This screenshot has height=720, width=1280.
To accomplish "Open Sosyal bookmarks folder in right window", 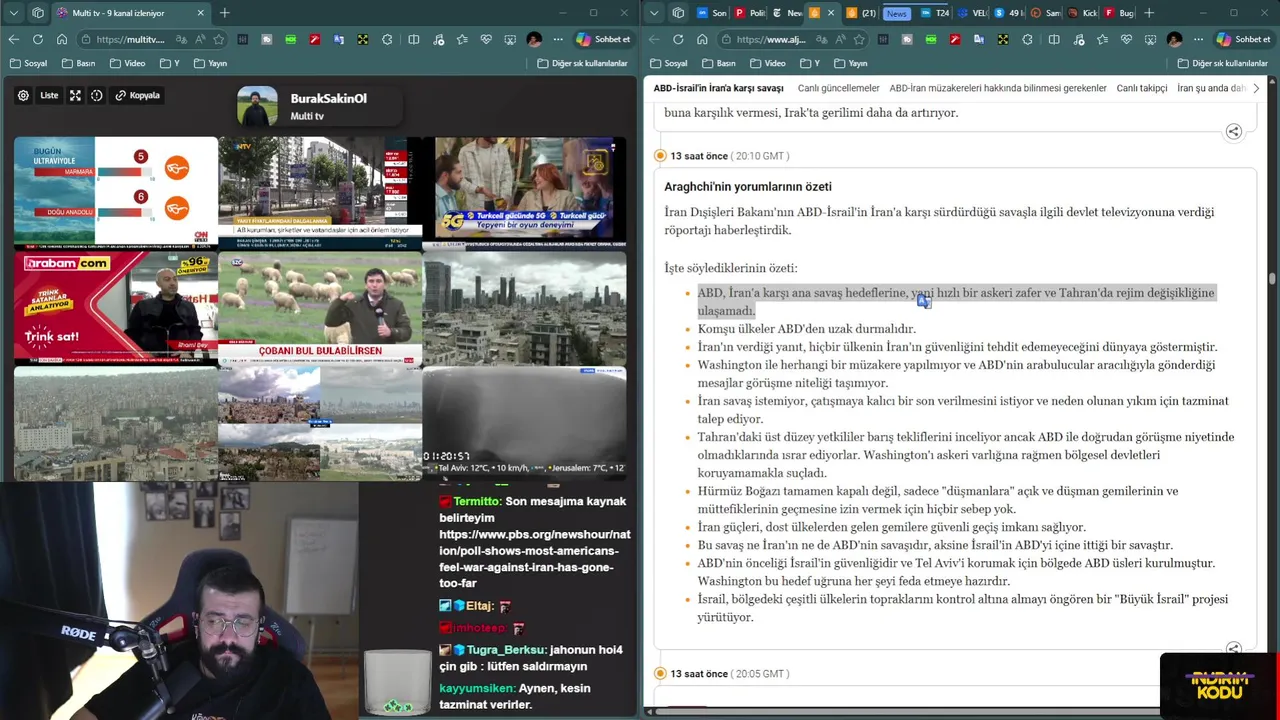I will click(x=669, y=63).
